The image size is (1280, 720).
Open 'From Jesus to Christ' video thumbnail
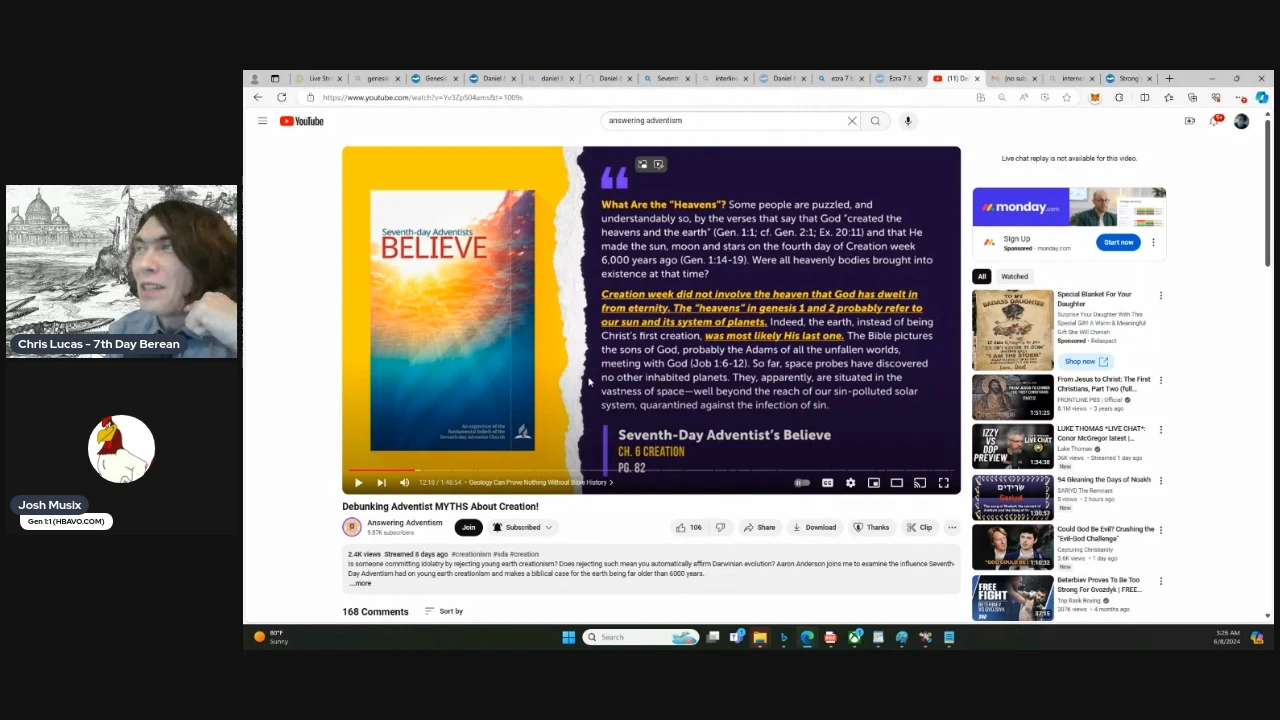click(x=1012, y=397)
